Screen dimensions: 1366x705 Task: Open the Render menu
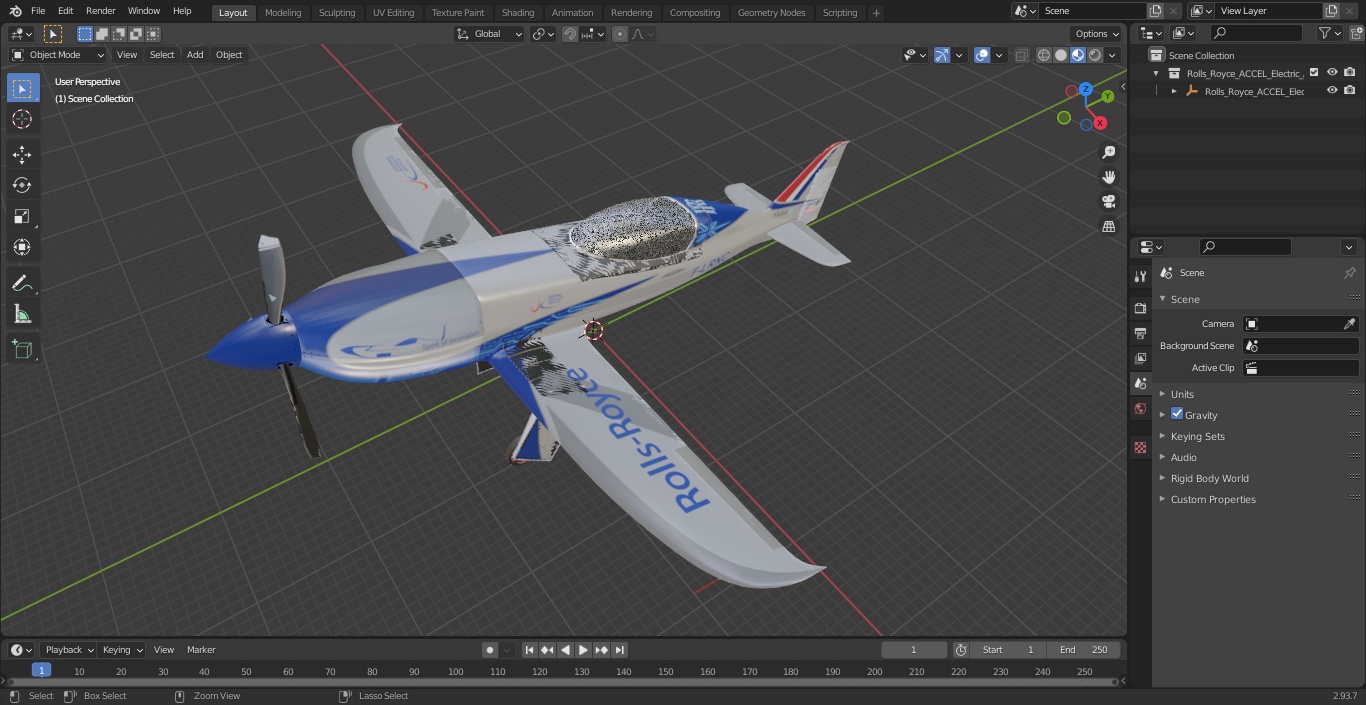100,11
